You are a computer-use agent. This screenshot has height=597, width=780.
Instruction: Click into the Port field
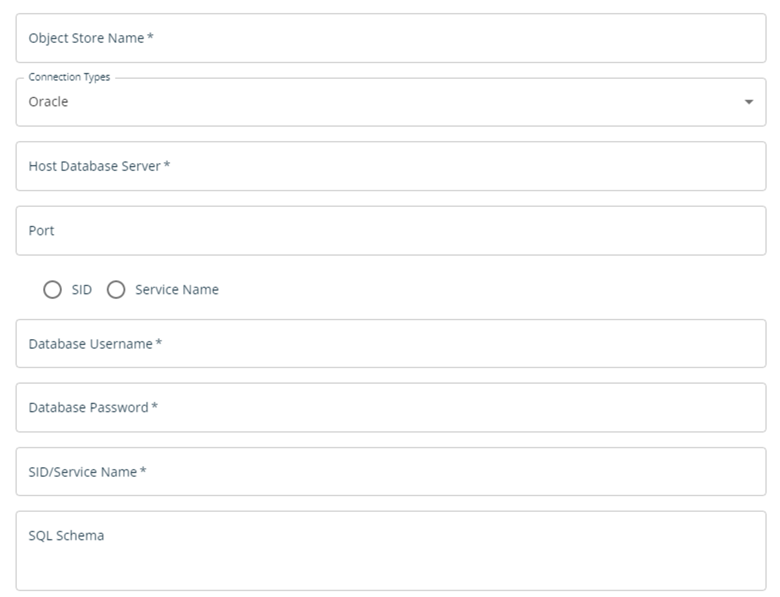click(x=390, y=231)
